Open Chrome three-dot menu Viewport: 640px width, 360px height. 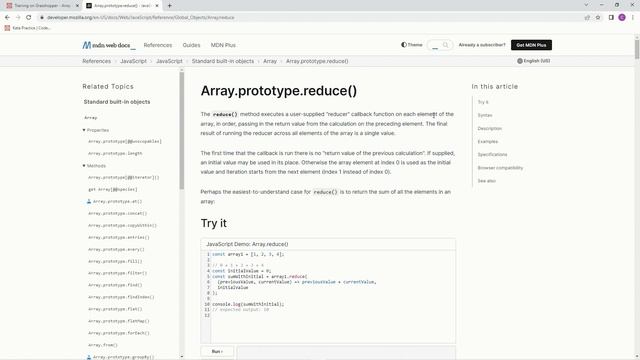pos(633,18)
